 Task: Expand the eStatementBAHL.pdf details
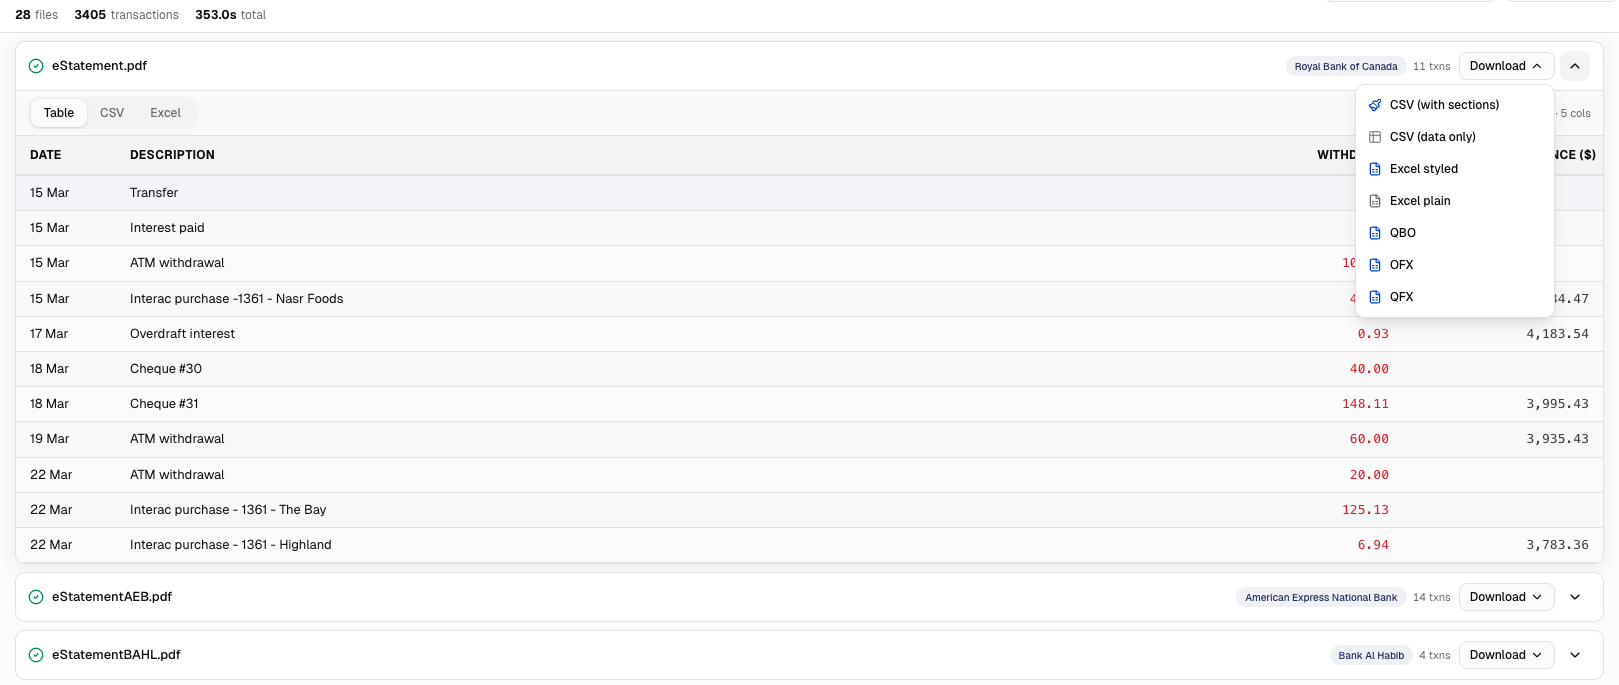(x=1575, y=654)
